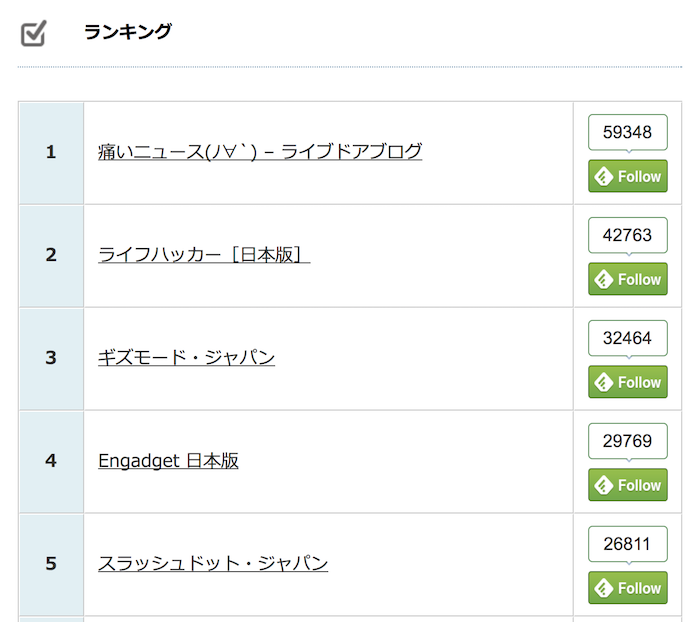This screenshot has width=700, height=622.
Task: Follow スラッシュドット・ジャパン on Feedly
Action: pos(628,588)
